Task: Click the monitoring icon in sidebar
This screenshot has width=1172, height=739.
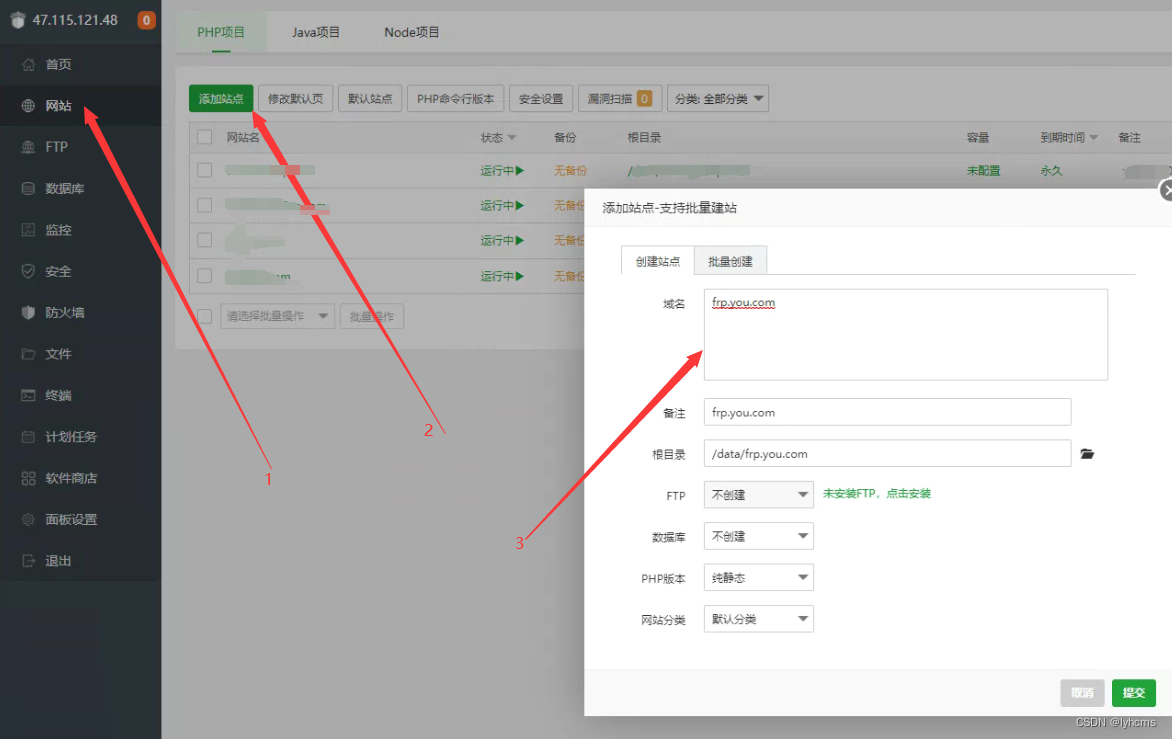Action: point(28,230)
